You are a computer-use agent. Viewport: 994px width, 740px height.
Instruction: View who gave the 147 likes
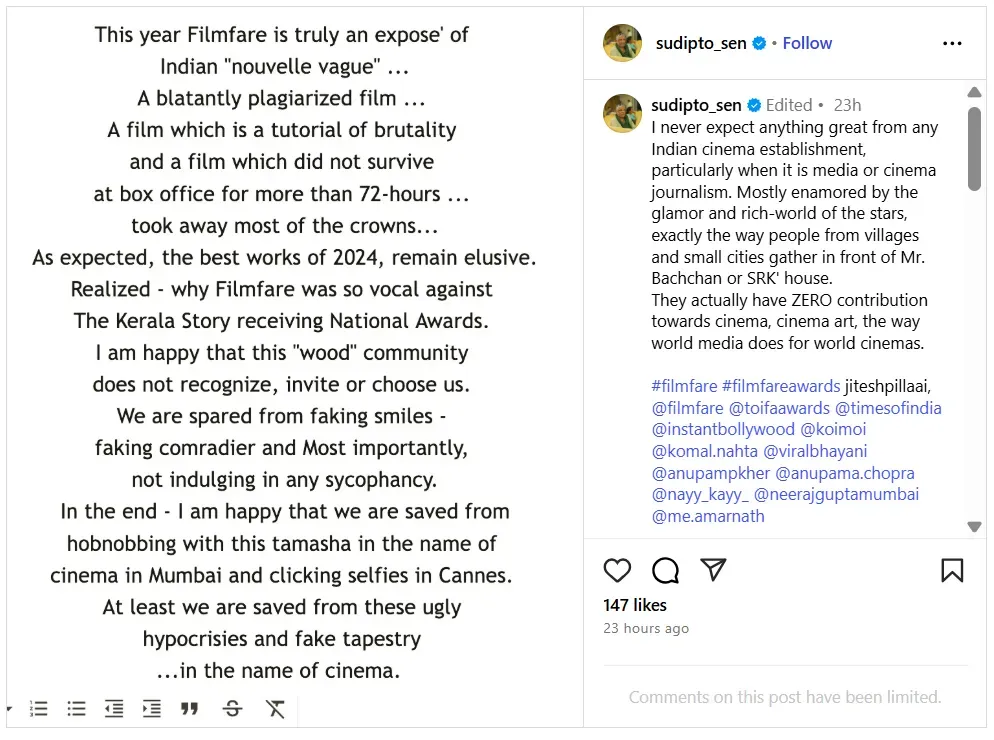(635, 605)
